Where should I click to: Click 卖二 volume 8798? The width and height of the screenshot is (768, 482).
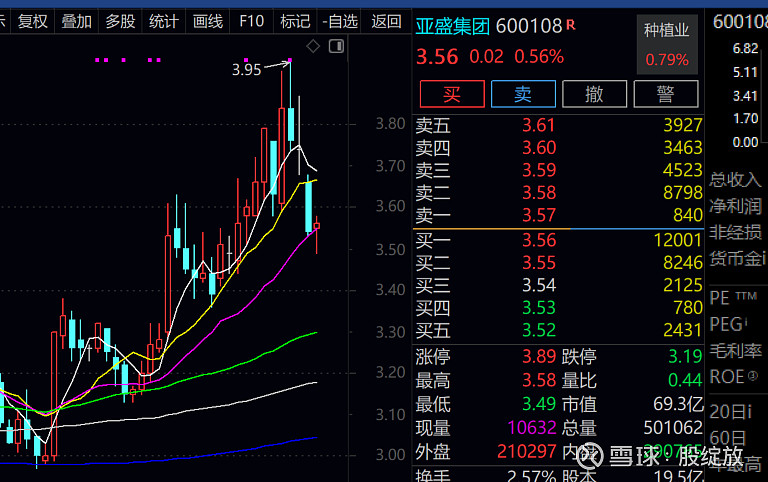tap(683, 193)
